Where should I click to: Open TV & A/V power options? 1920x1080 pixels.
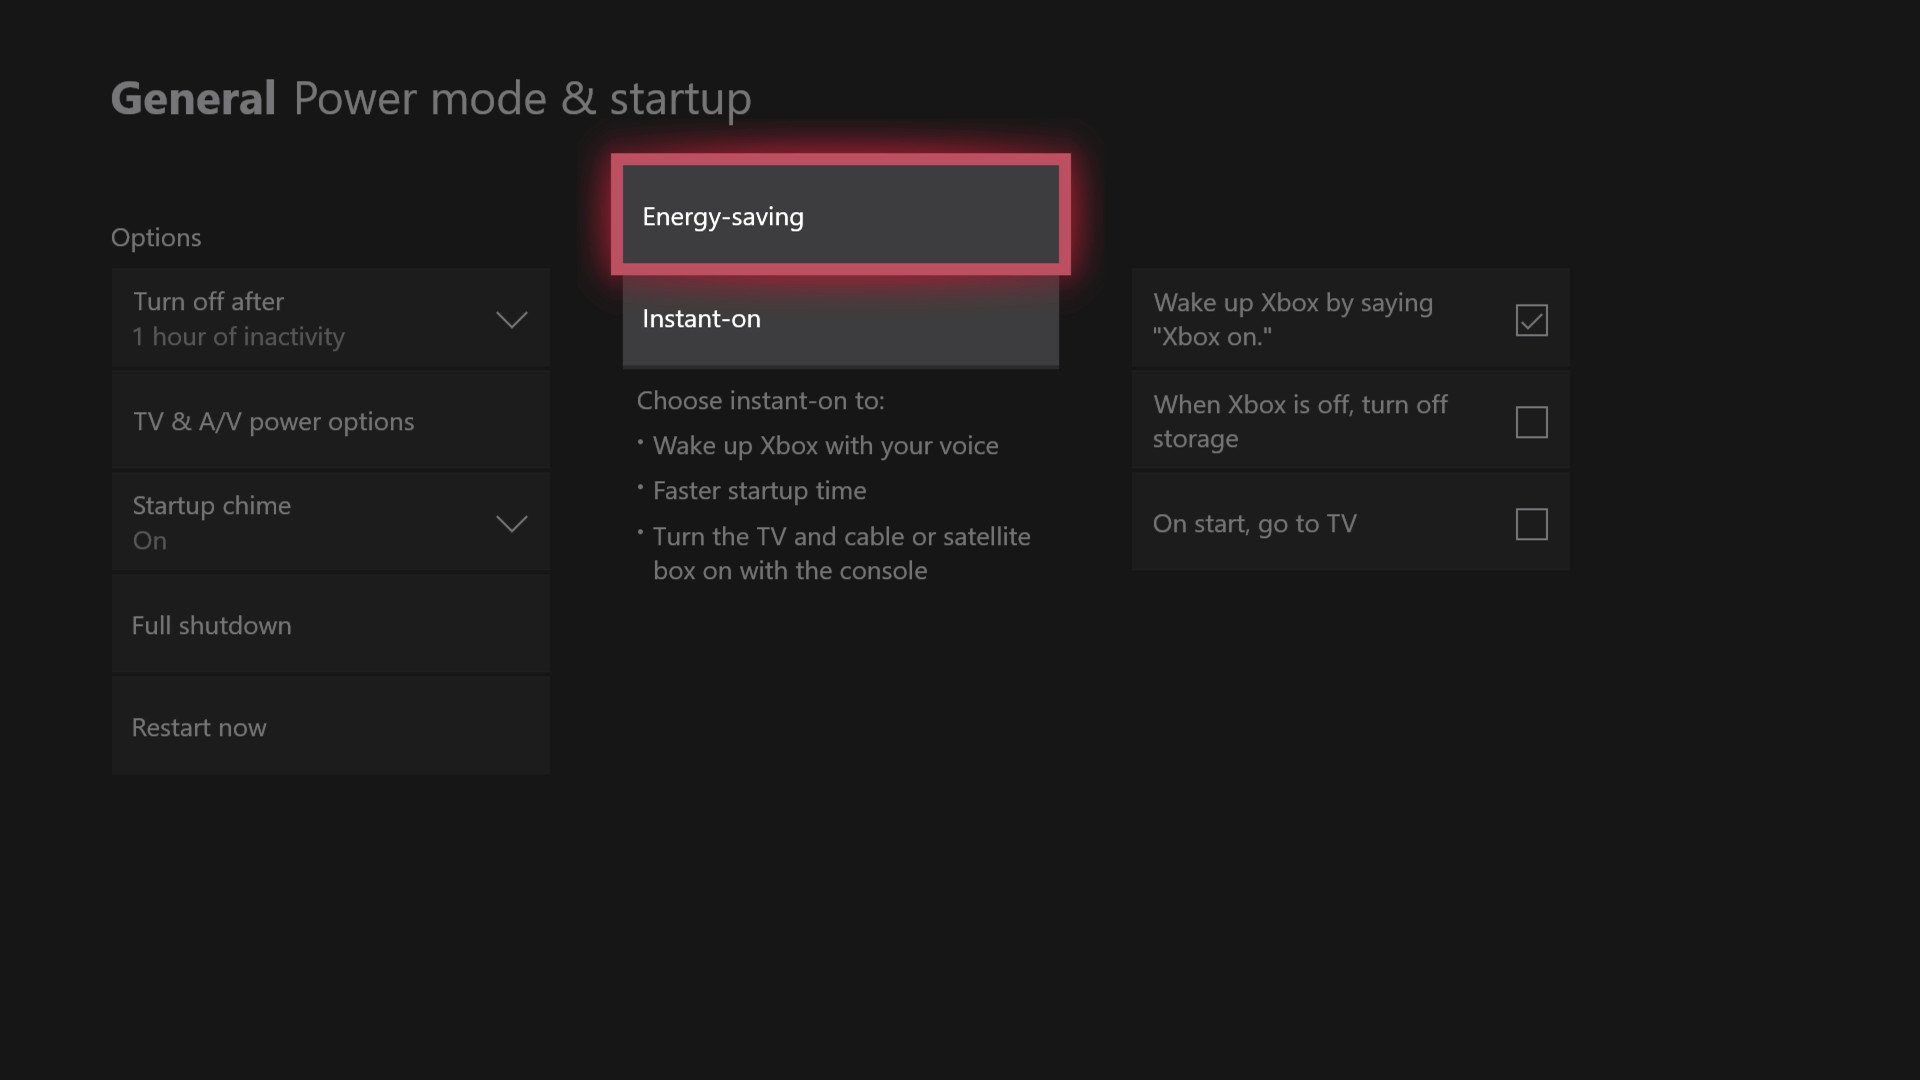pyautogui.click(x=331, y=421)
